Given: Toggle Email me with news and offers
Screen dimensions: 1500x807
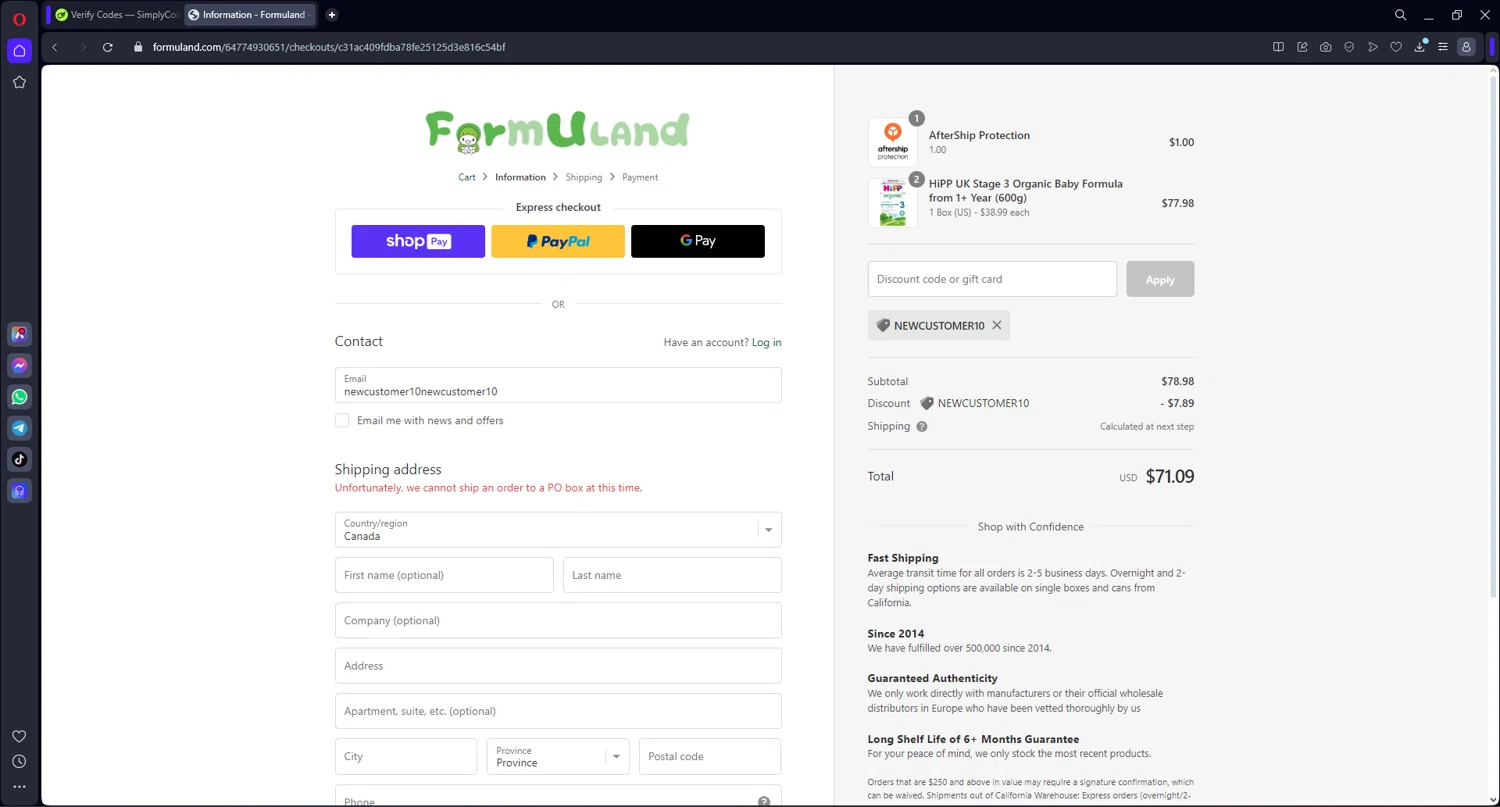Looking at the screenshot, I should point(342,420).
